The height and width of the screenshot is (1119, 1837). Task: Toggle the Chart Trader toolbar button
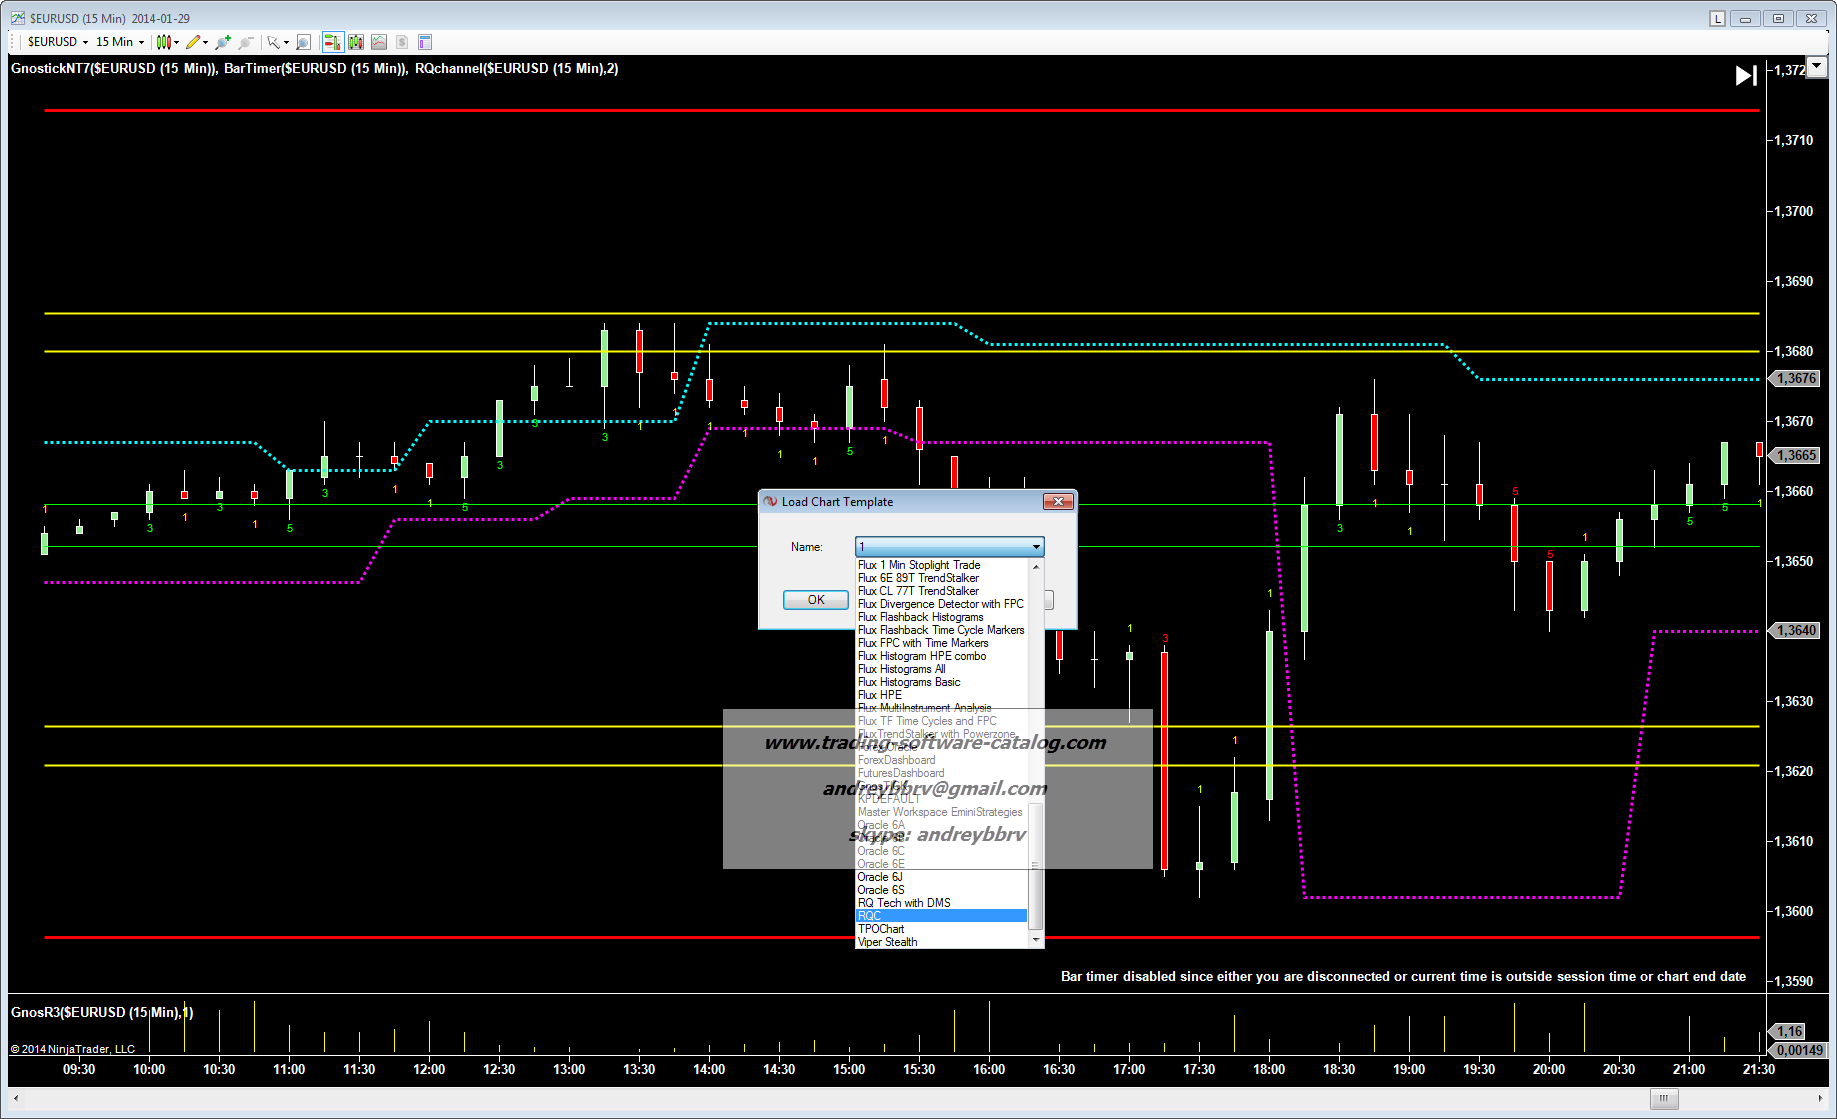coord(332,42)
